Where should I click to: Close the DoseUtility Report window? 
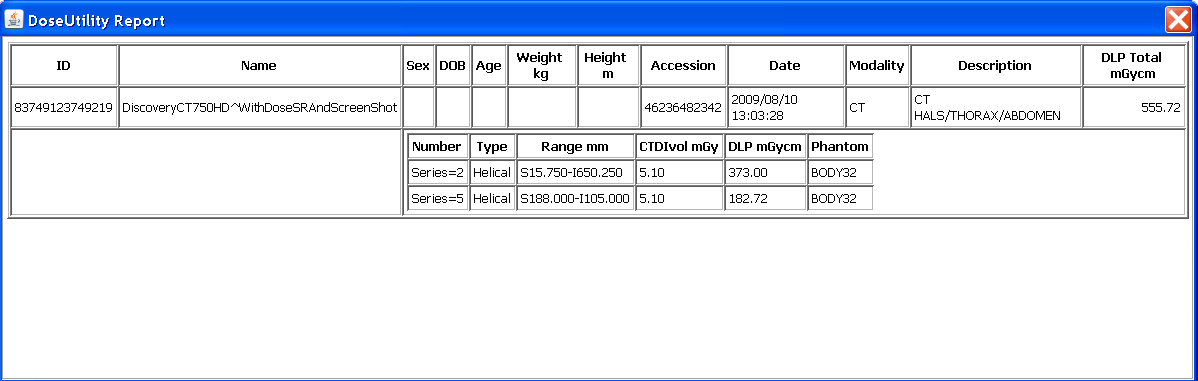coord(1178,19)
